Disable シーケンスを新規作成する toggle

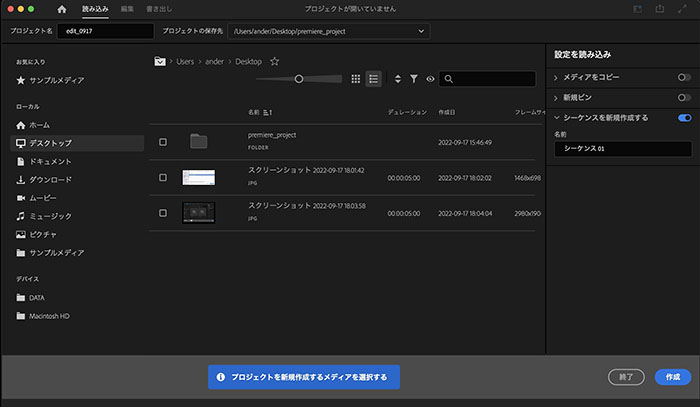coord(684,118)
